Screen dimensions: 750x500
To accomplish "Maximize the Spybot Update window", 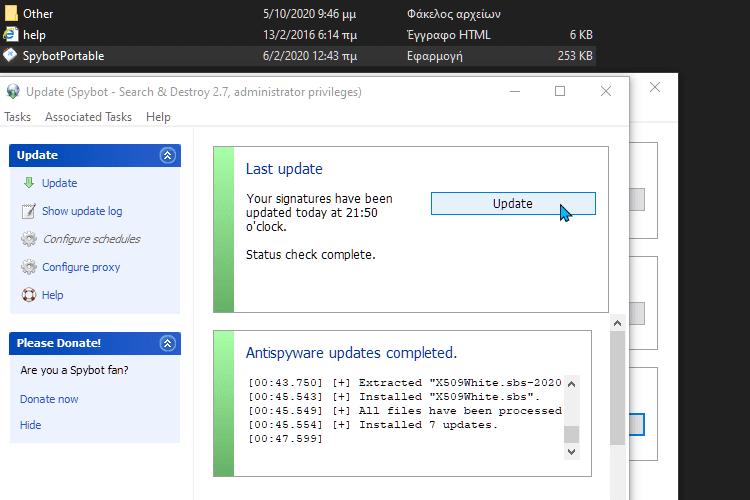I will point(560,91).
